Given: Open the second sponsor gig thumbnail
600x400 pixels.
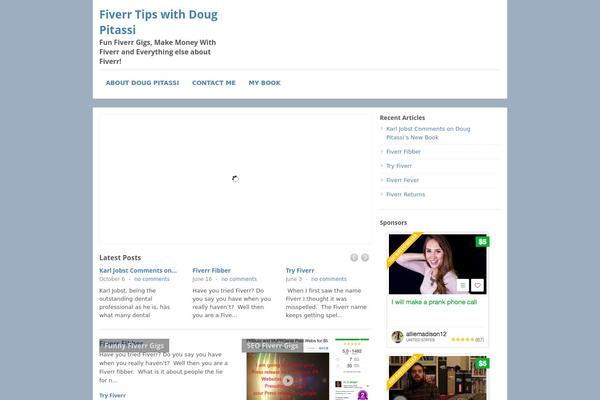Looking at the screenshot, I should pos(438,378).
